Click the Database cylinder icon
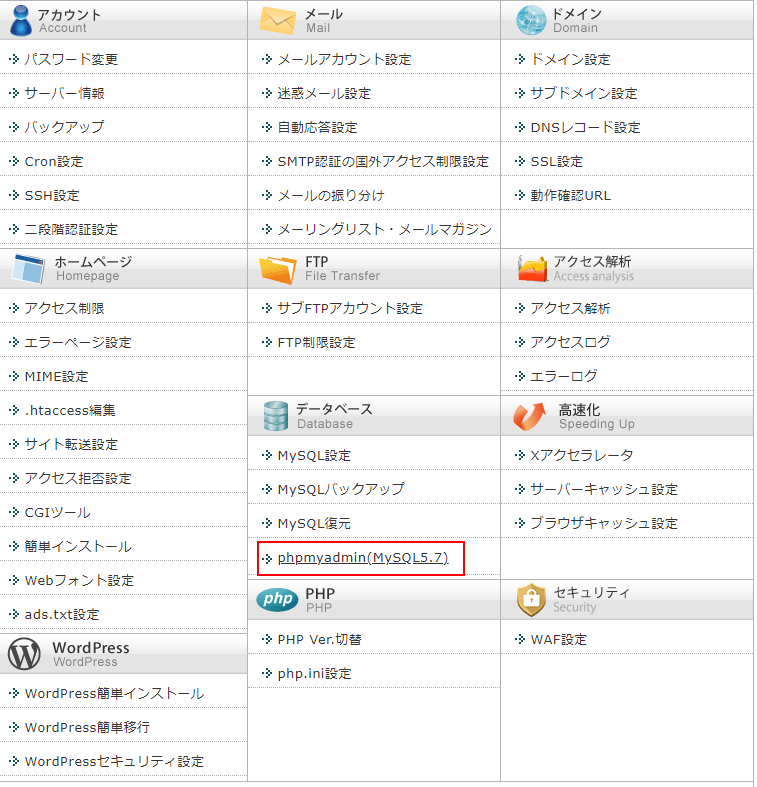This screenshot has width=757, height=787. click(276, 416)
